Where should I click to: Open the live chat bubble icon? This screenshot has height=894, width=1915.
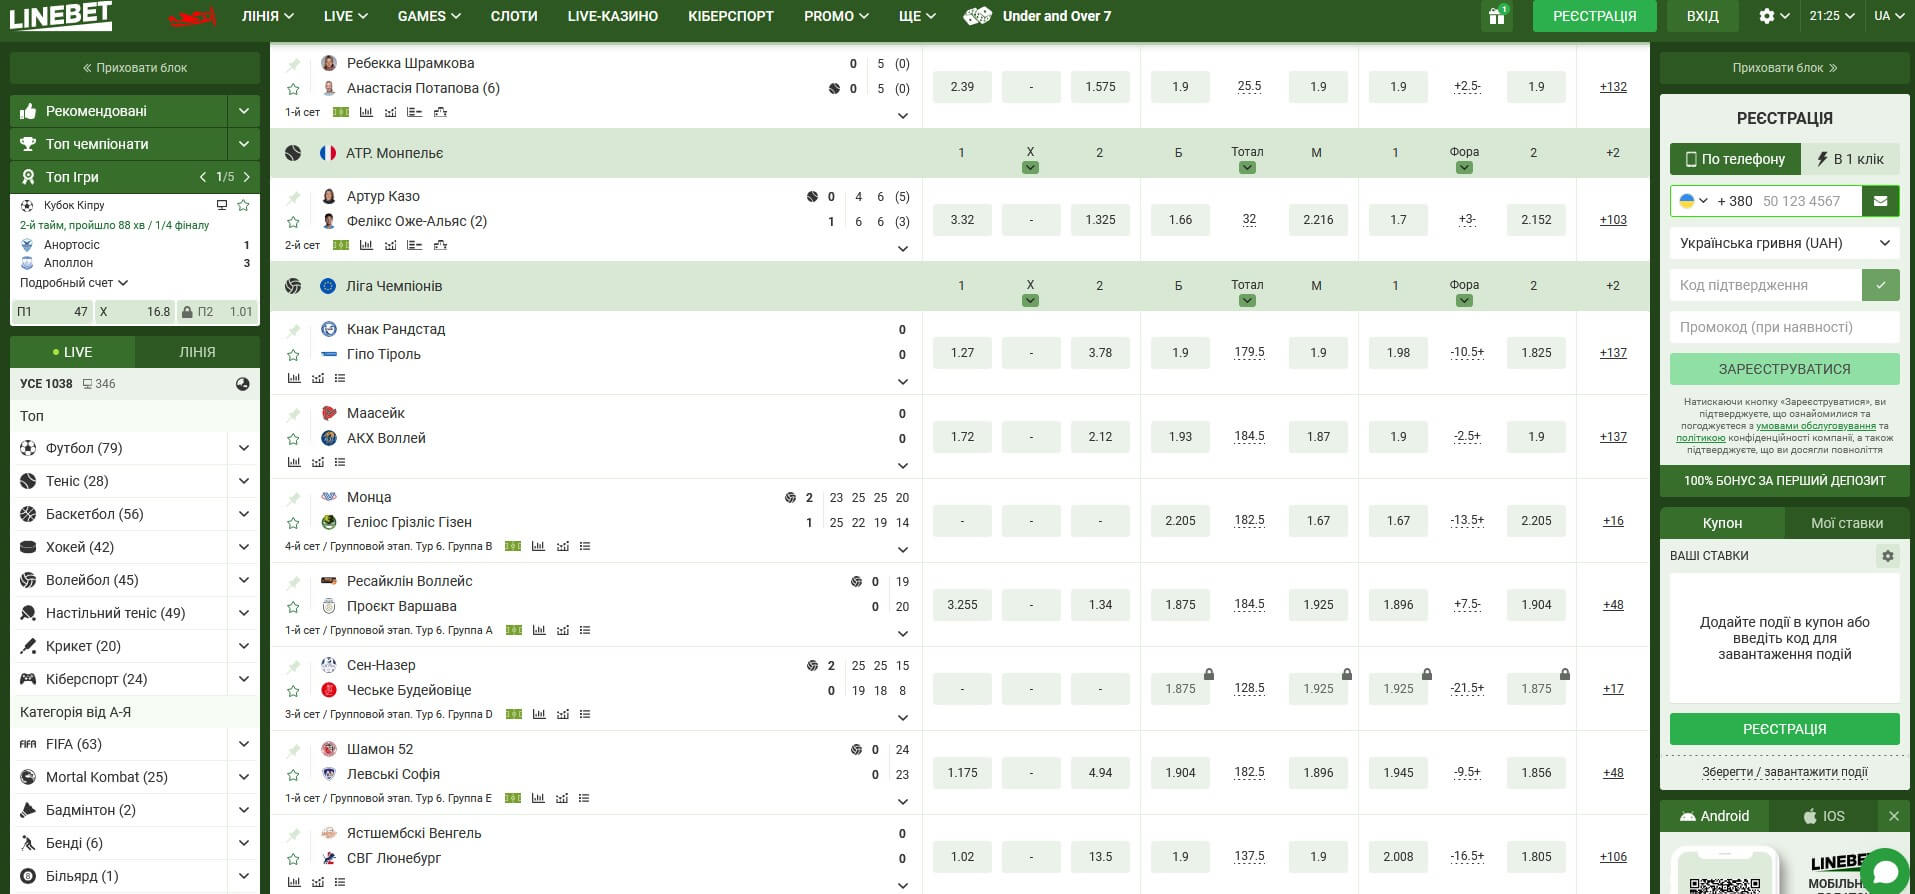pos(1886,872)
